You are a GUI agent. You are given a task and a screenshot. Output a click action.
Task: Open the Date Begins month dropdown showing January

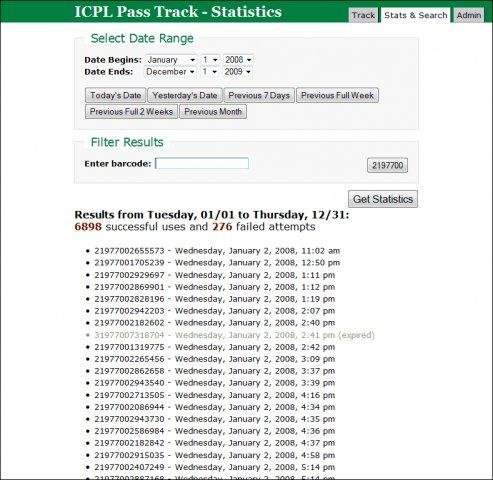[x=171, y=60]
